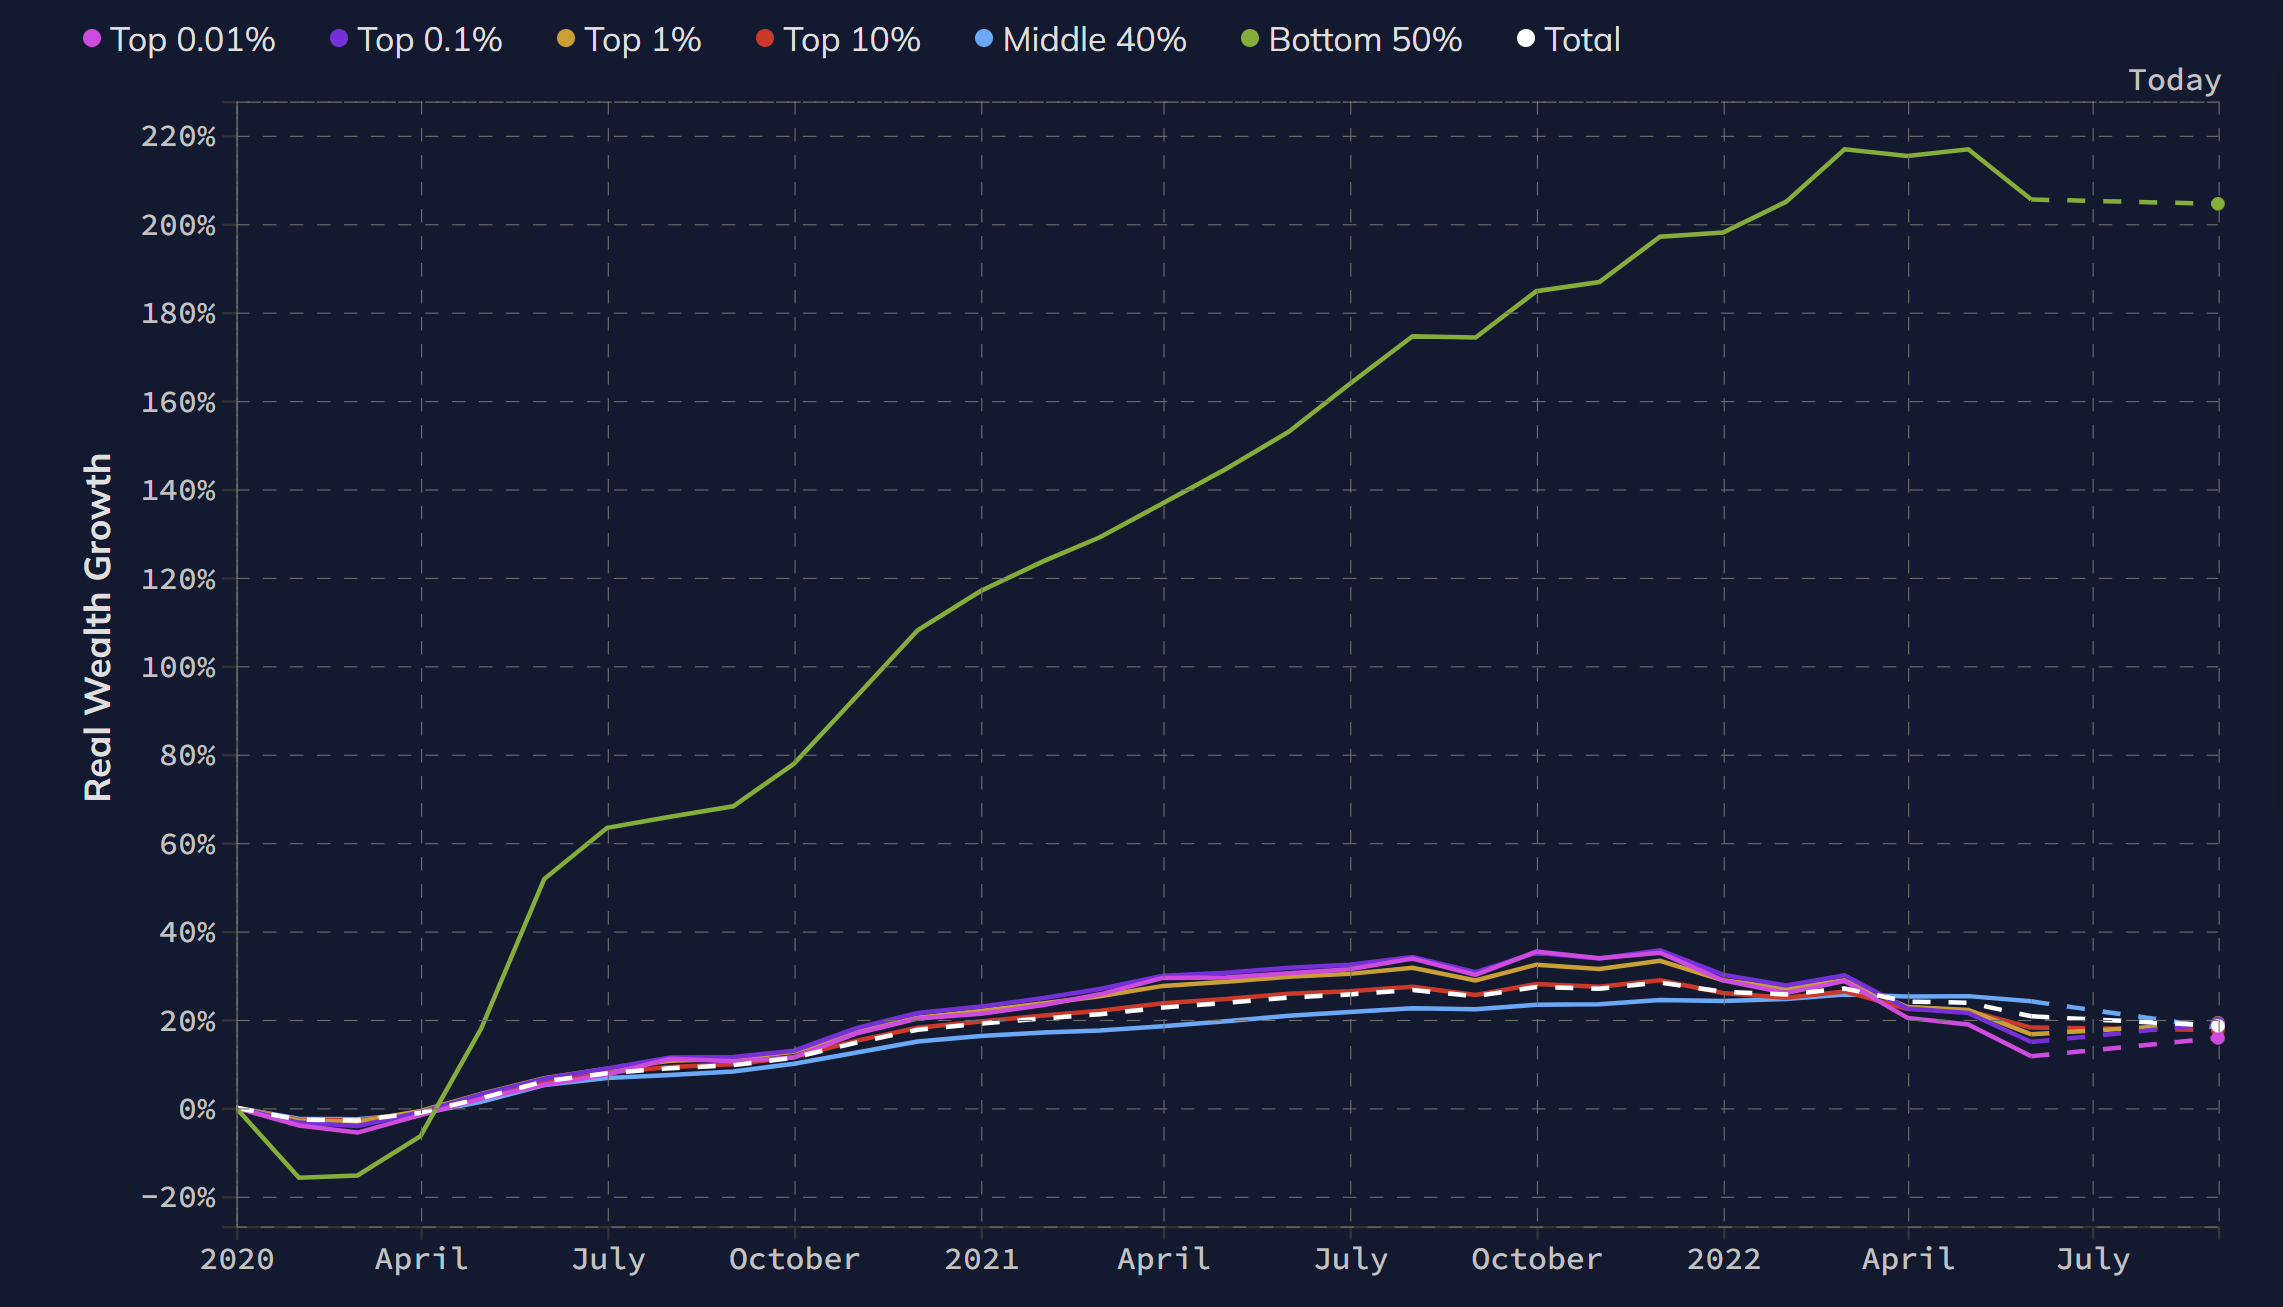Click the 220% label on the y-axis
Viewport: 2283px width, 1307px height.
(178, 136)
